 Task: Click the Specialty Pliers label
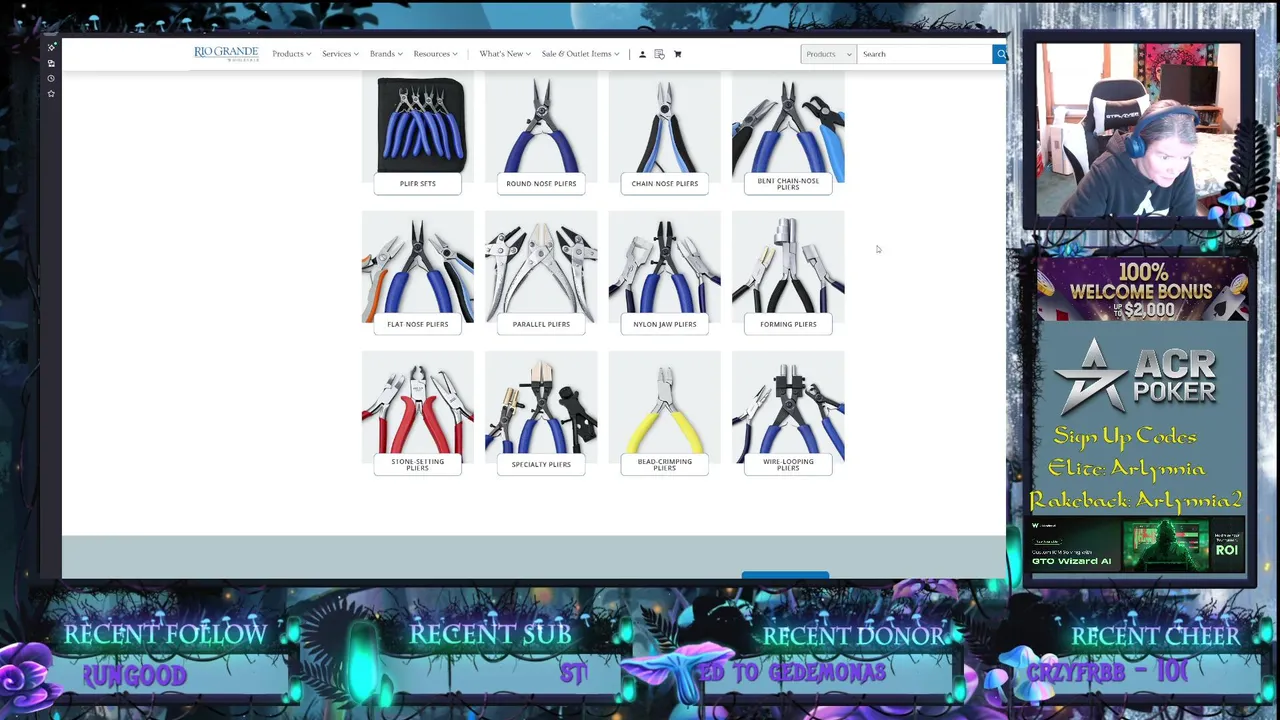coord(541,464)
